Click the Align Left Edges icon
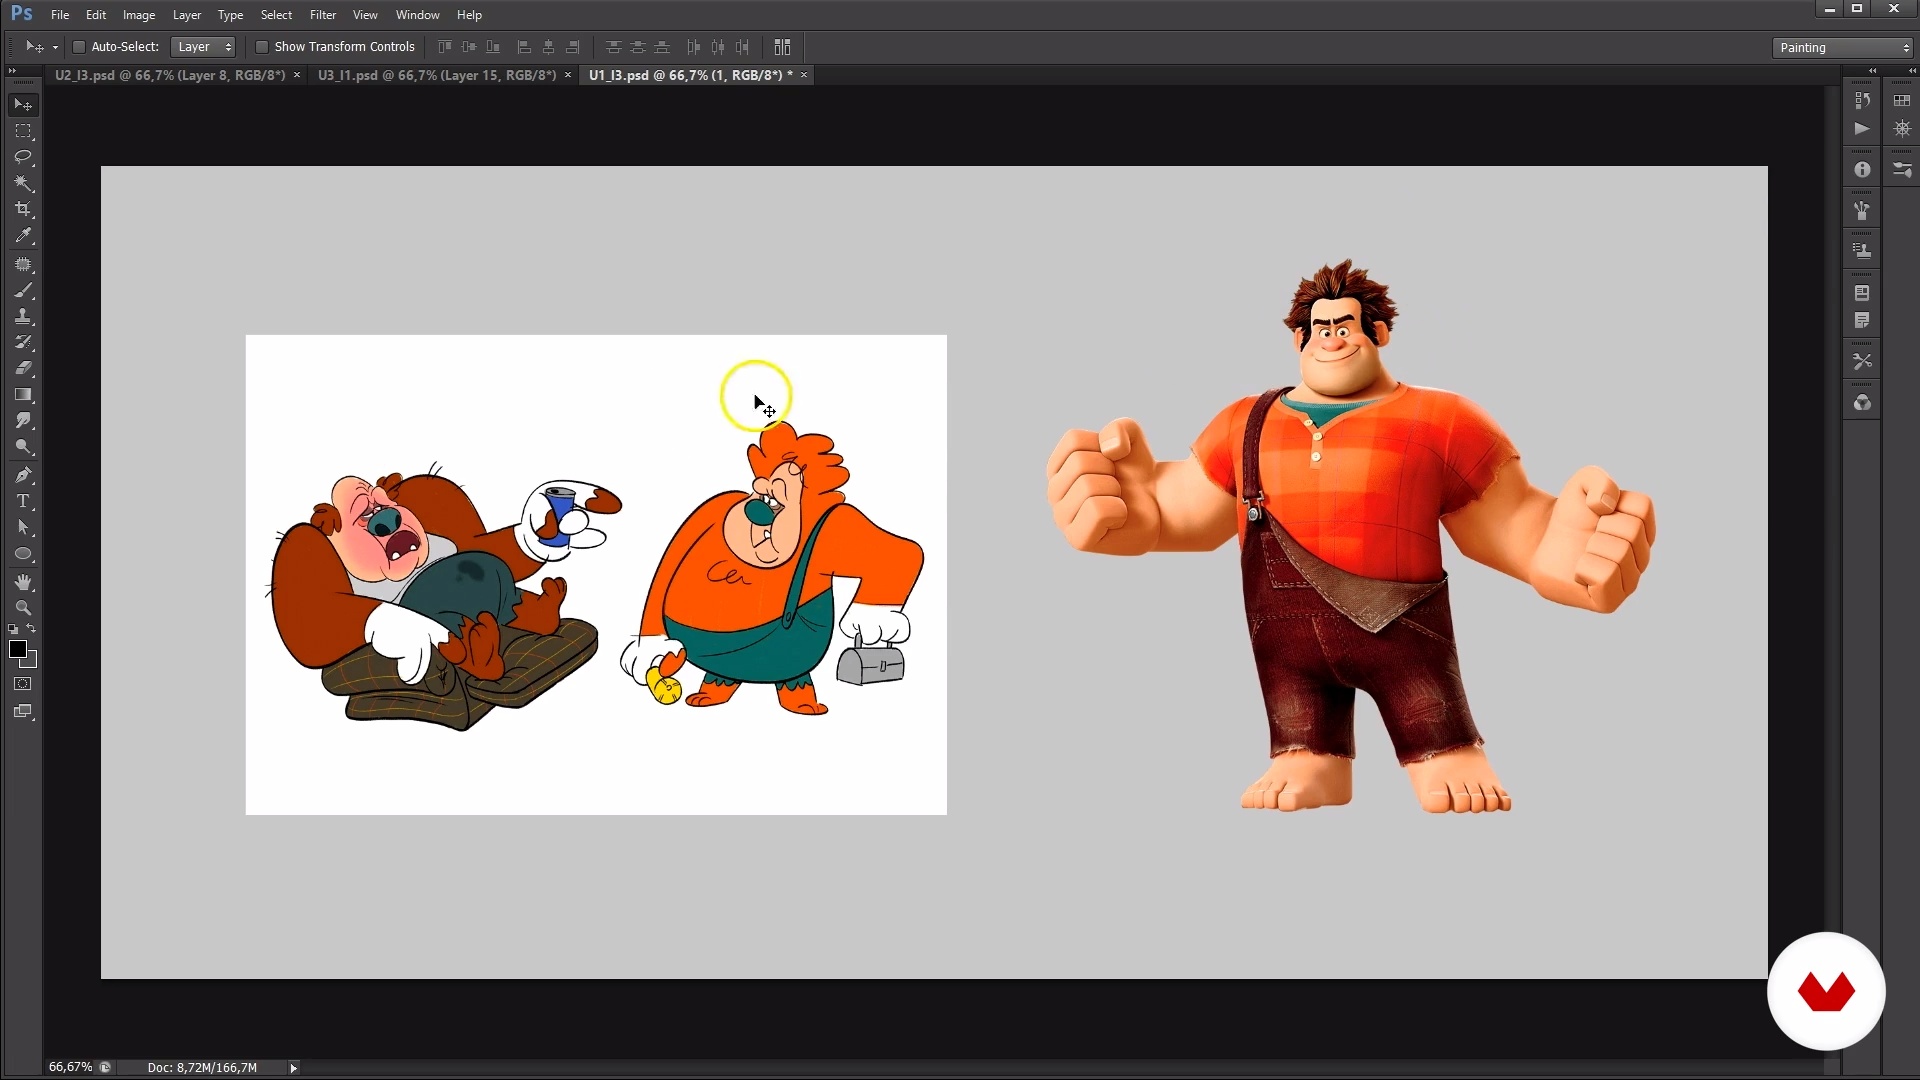 (x=524, y=47)
